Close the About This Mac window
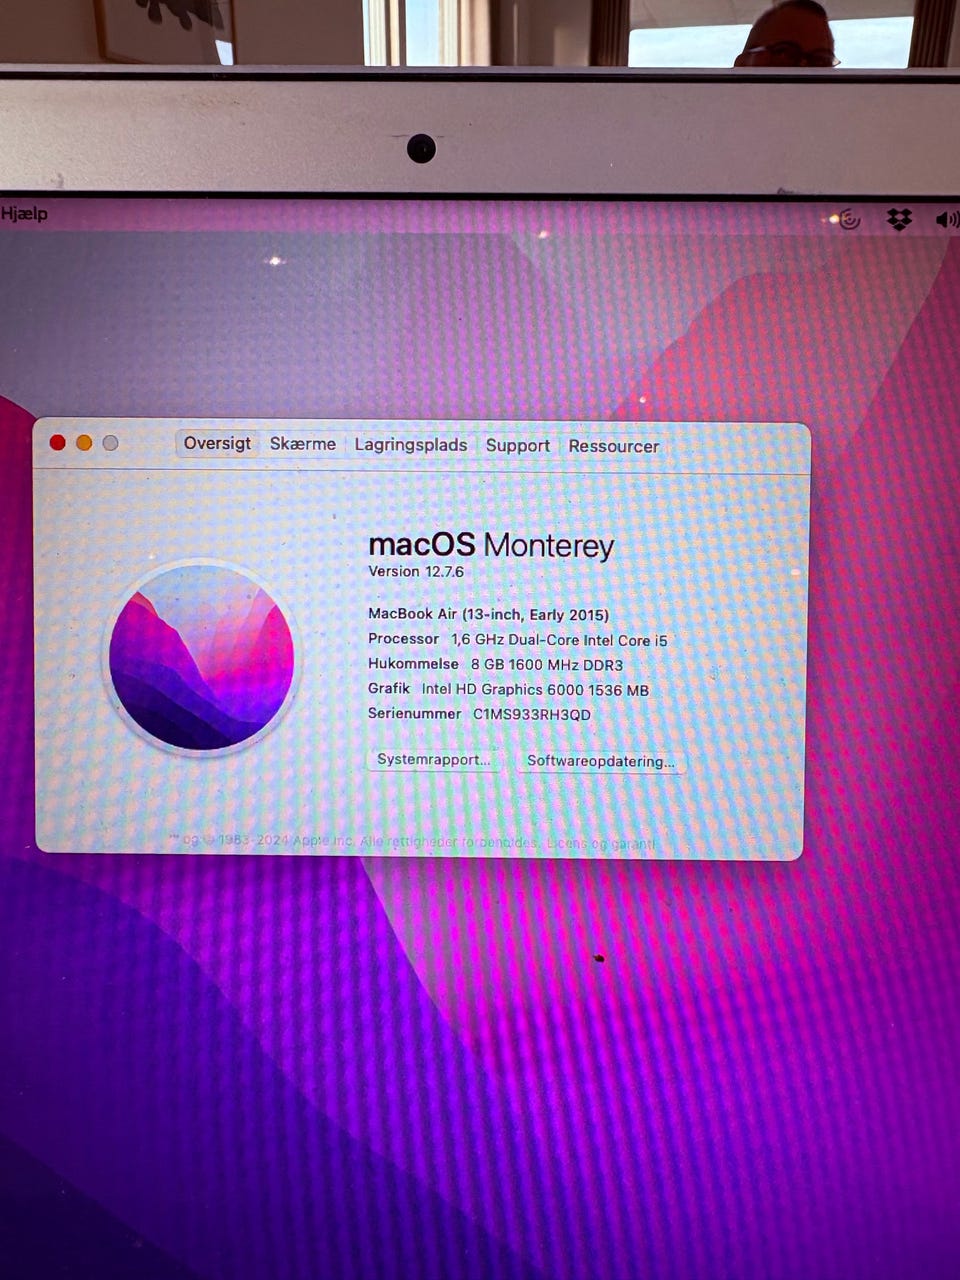 click(57, 442)
